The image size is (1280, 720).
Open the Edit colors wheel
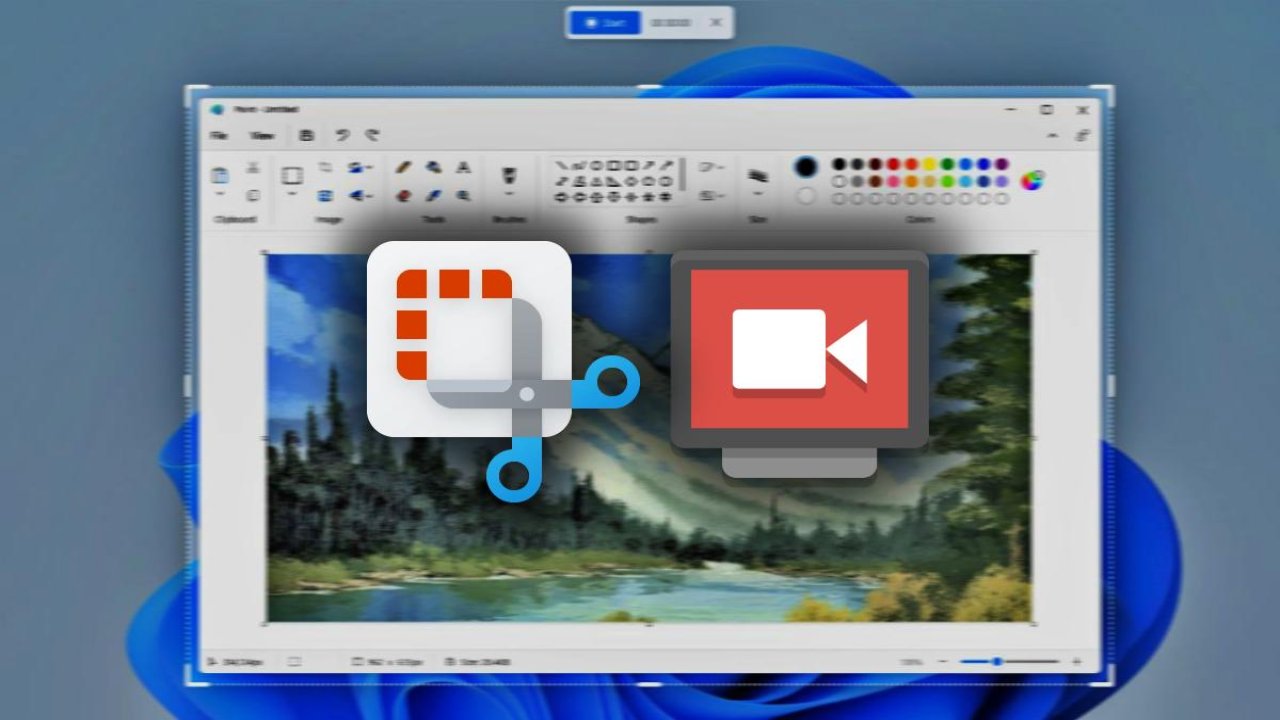1032,181
